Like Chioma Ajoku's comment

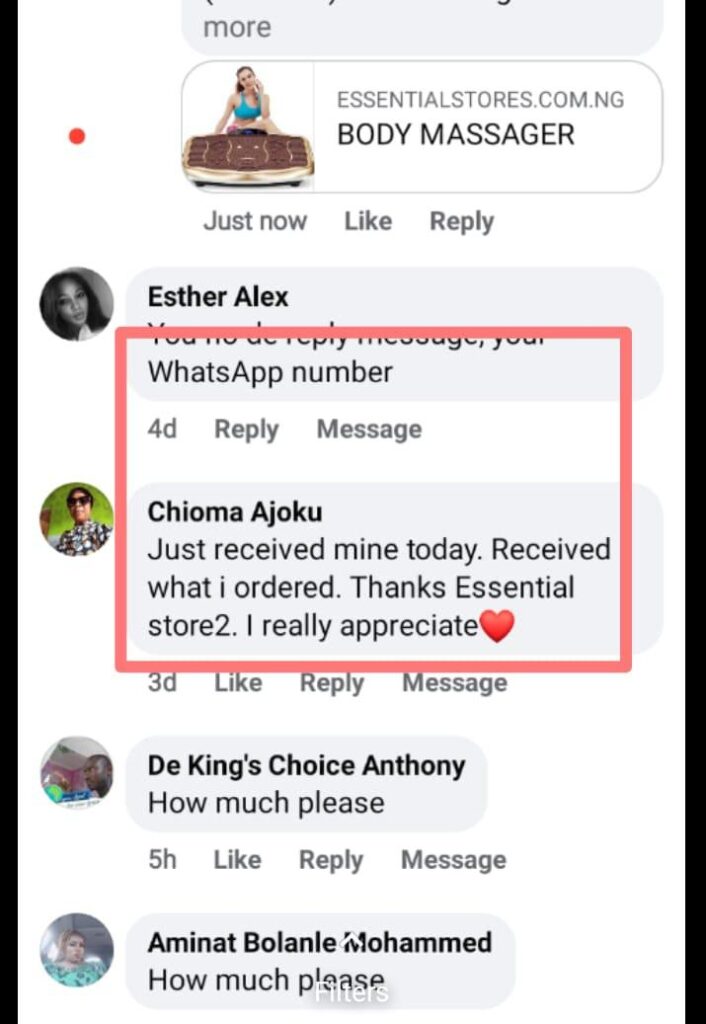point(238,683)
